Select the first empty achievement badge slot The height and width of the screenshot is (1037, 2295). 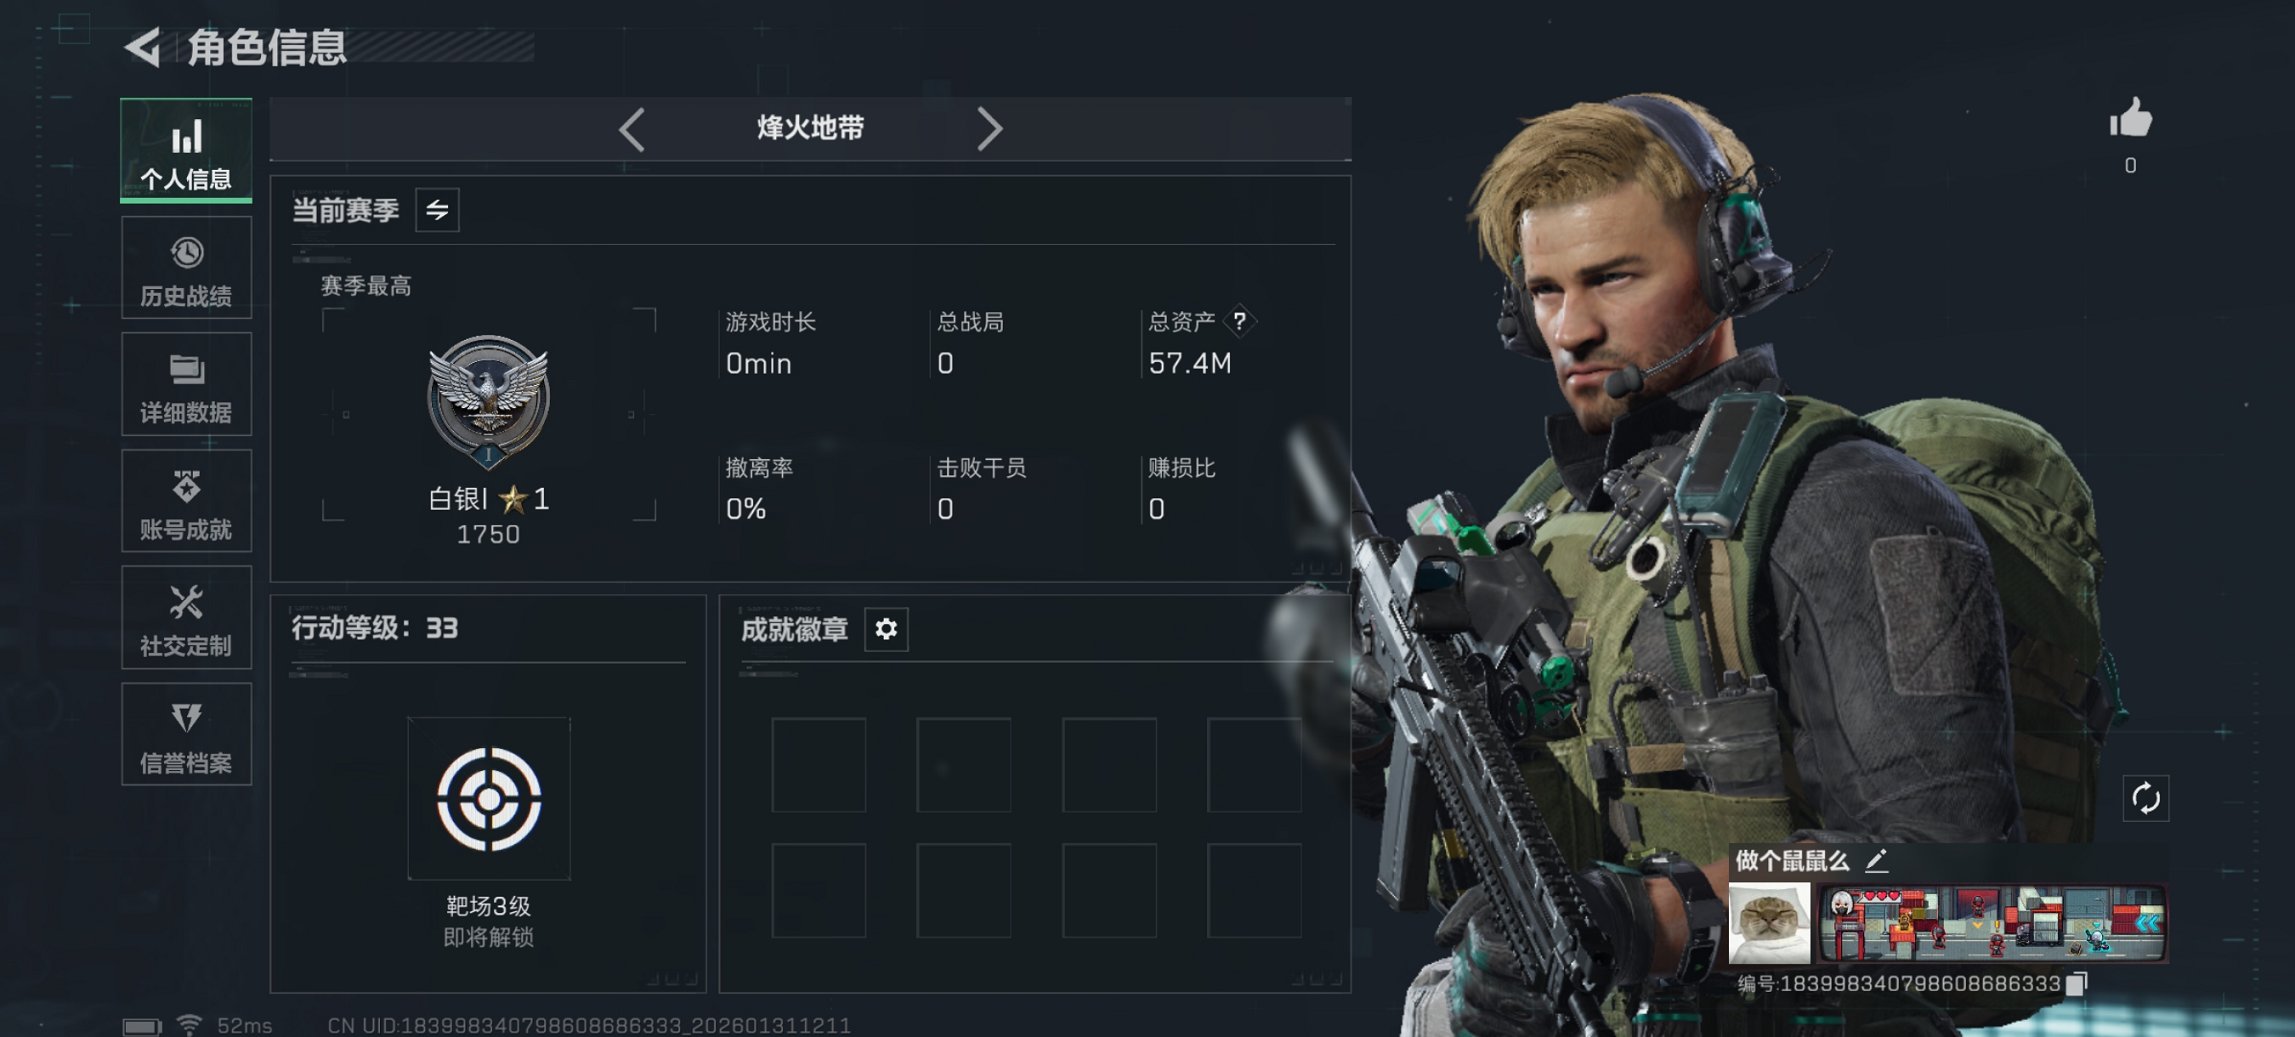click(819, 764)
